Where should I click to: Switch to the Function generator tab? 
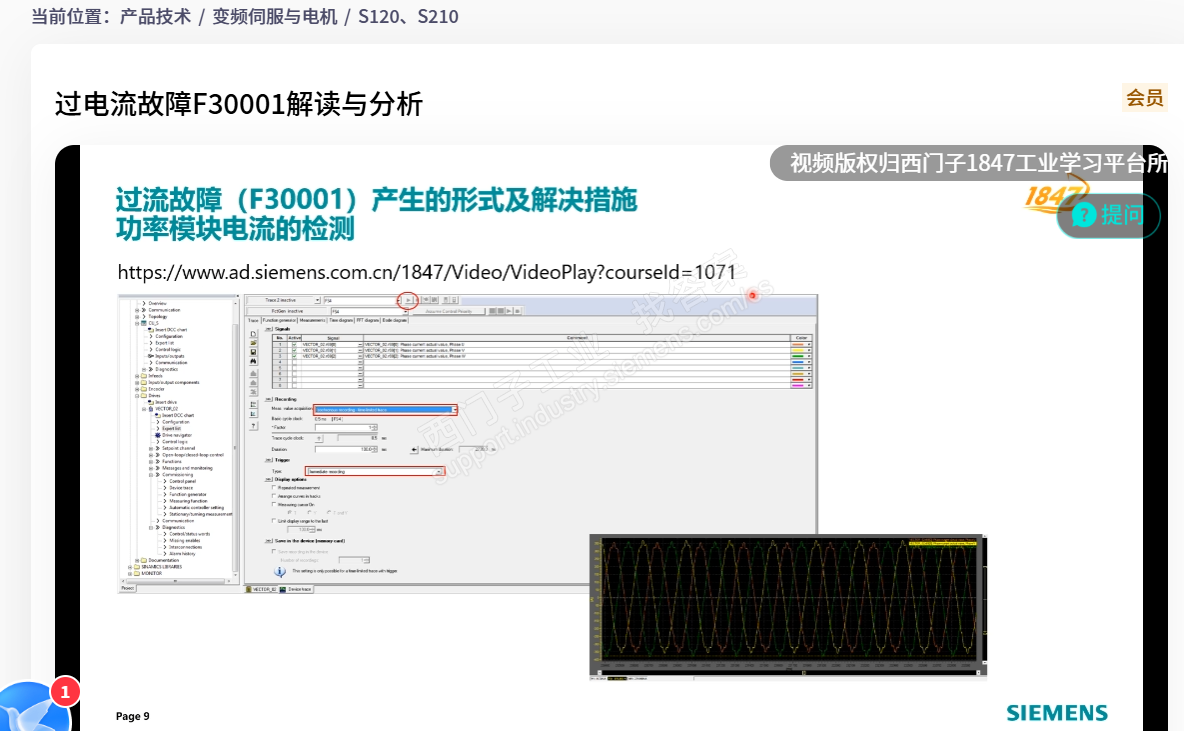click(279, 320)
